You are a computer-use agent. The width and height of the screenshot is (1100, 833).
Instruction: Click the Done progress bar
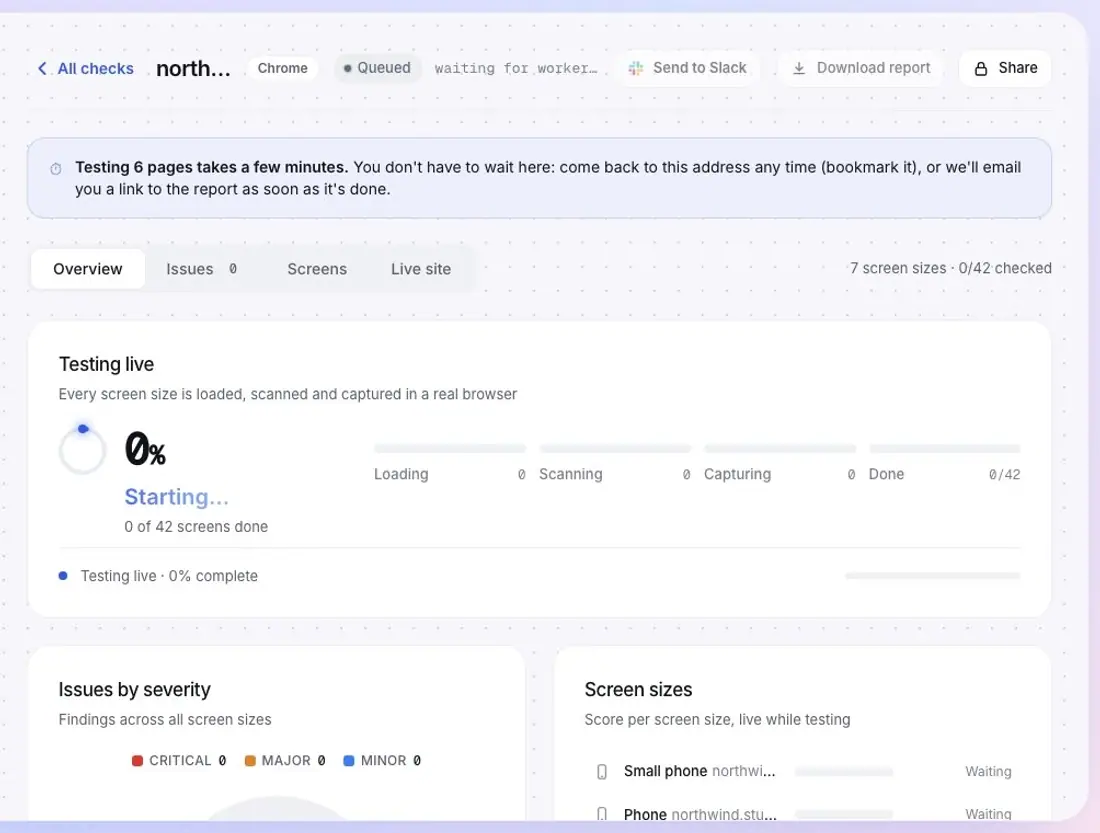pos(945,448)
